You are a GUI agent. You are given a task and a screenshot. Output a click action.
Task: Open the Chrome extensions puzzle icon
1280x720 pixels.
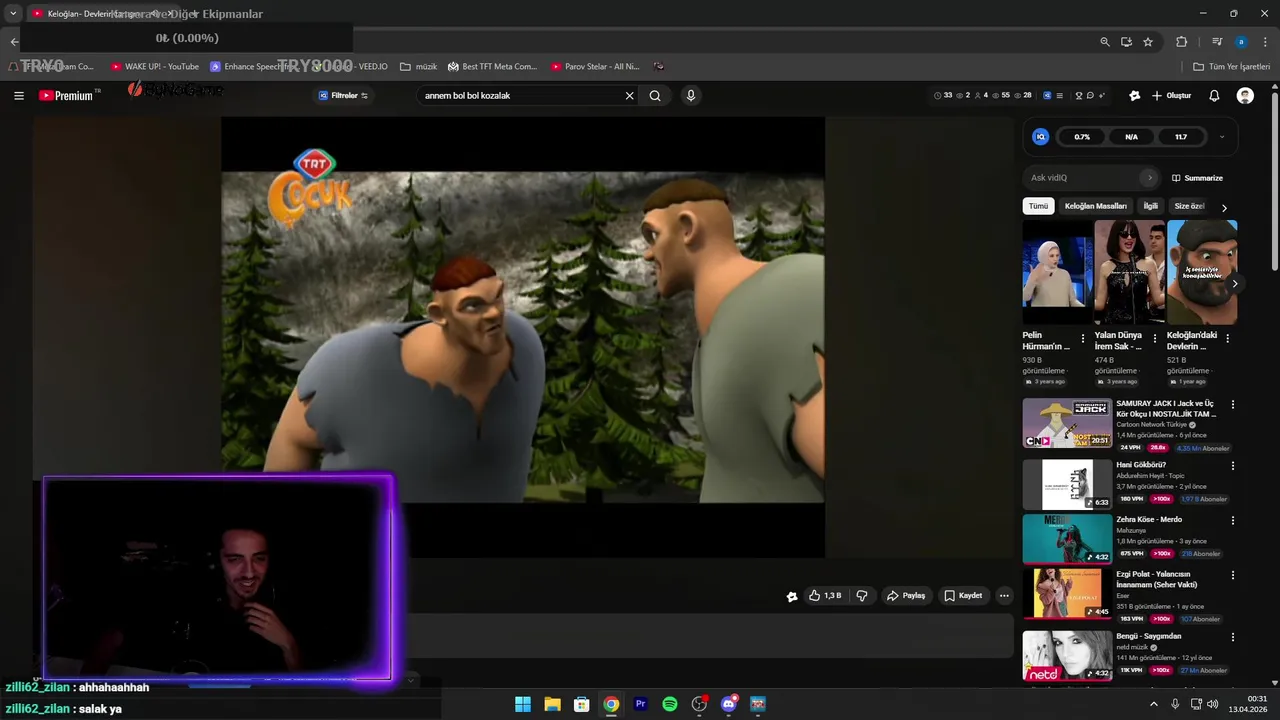pyautogui.click(x=1181, y=42)
